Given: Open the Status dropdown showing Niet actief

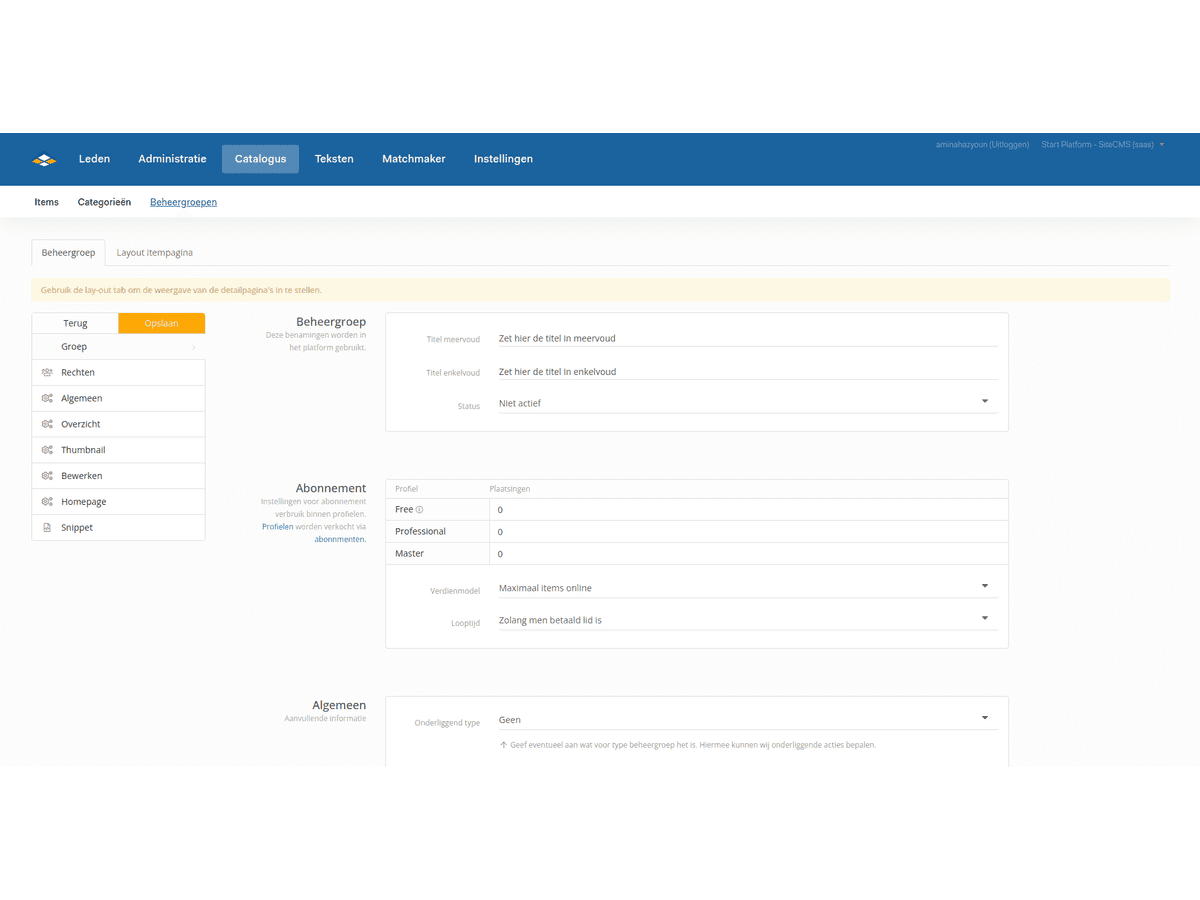Looking at the screenshot, I should [746, 403].
